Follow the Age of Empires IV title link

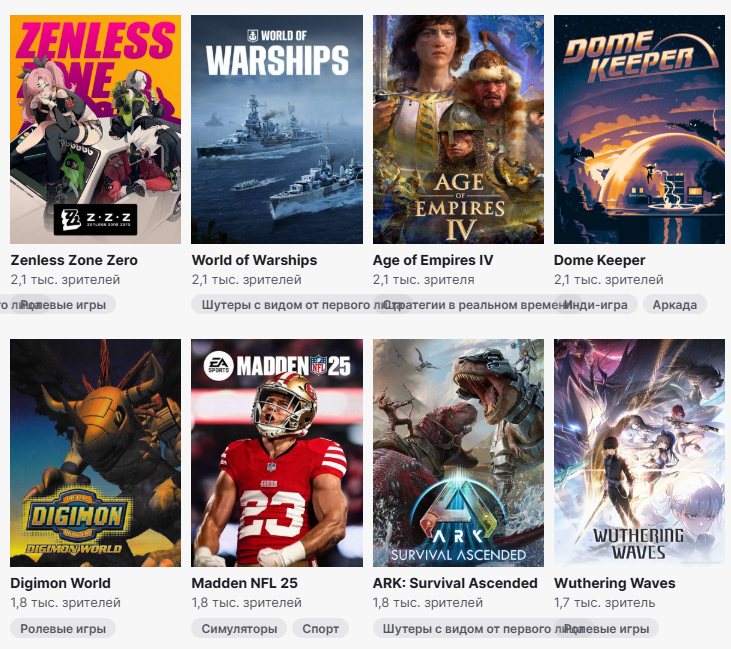click(433, 260)
